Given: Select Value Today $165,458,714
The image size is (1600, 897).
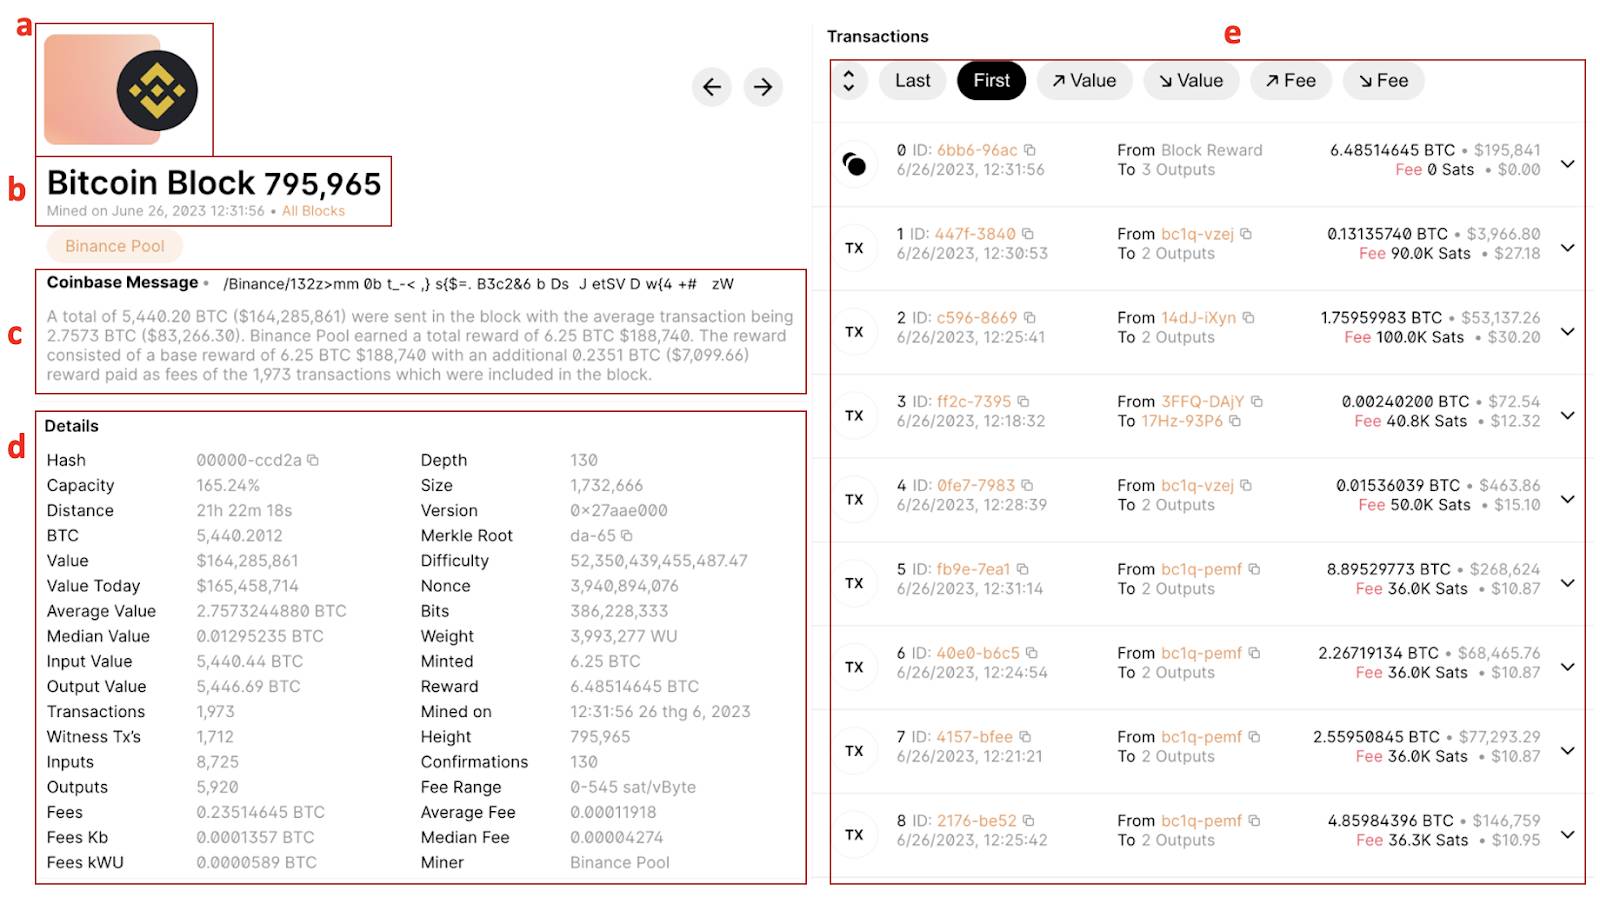Looking at the screenshot, I should point(247,586).
